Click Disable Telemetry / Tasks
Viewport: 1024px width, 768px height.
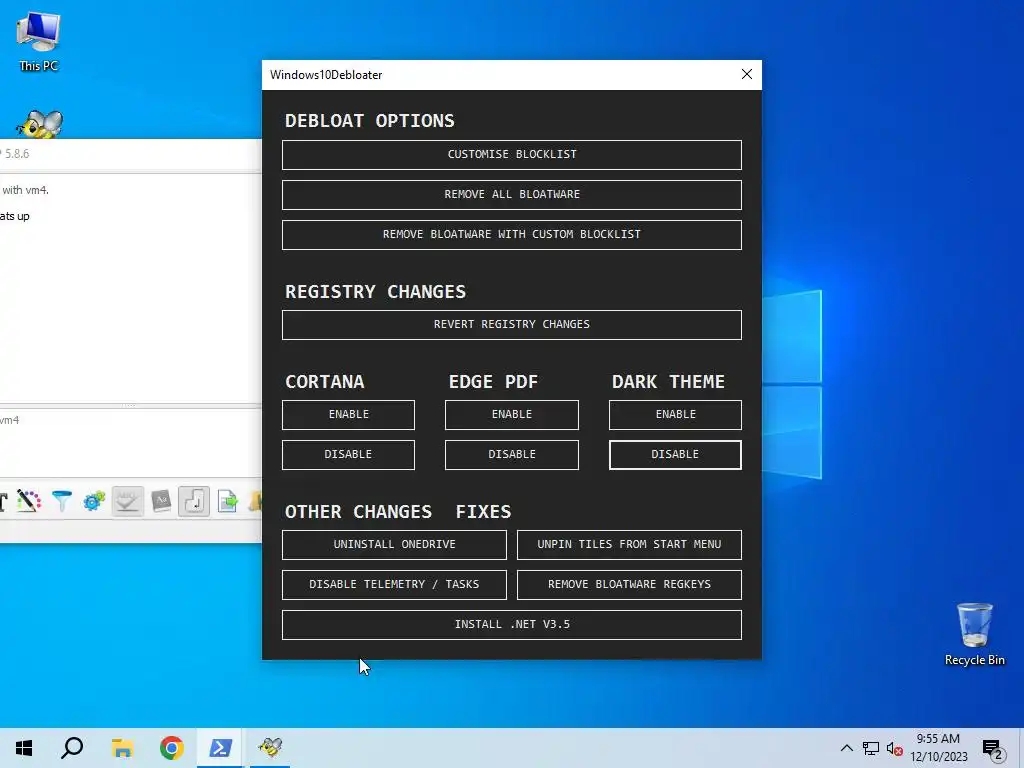tap(394, 584)
